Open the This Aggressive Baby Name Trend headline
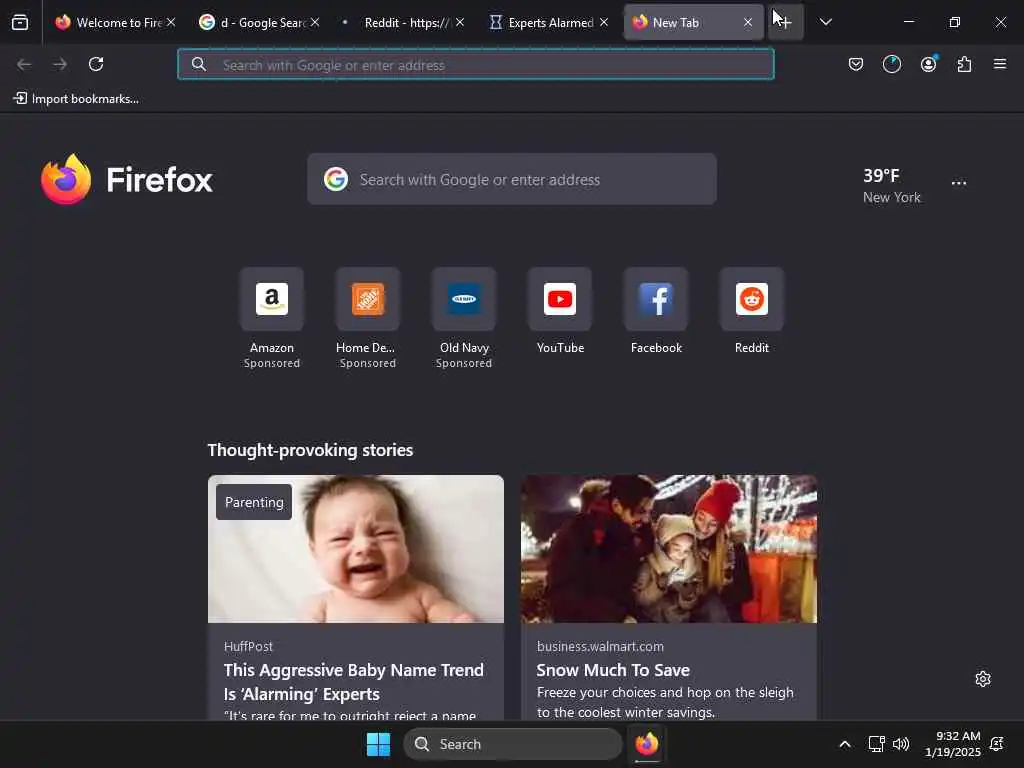Viewport: 1024px width, 768px height. click(354, 682)
